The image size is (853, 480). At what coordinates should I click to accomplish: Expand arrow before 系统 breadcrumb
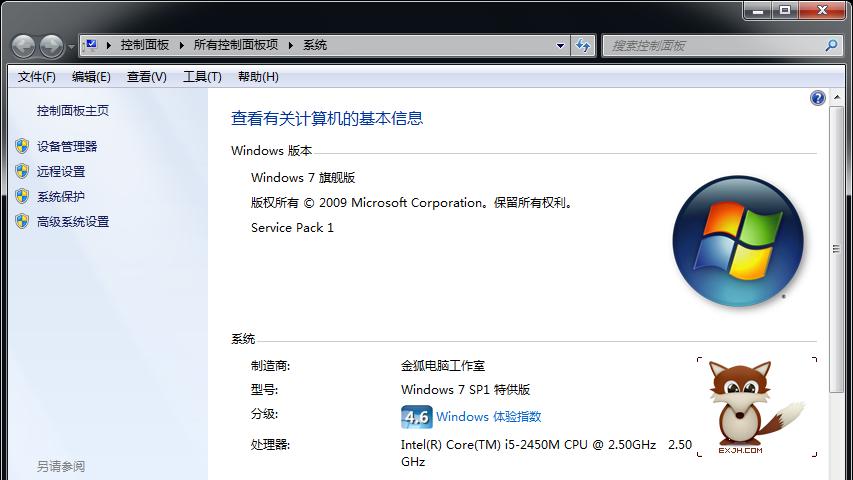pos(291,45)
